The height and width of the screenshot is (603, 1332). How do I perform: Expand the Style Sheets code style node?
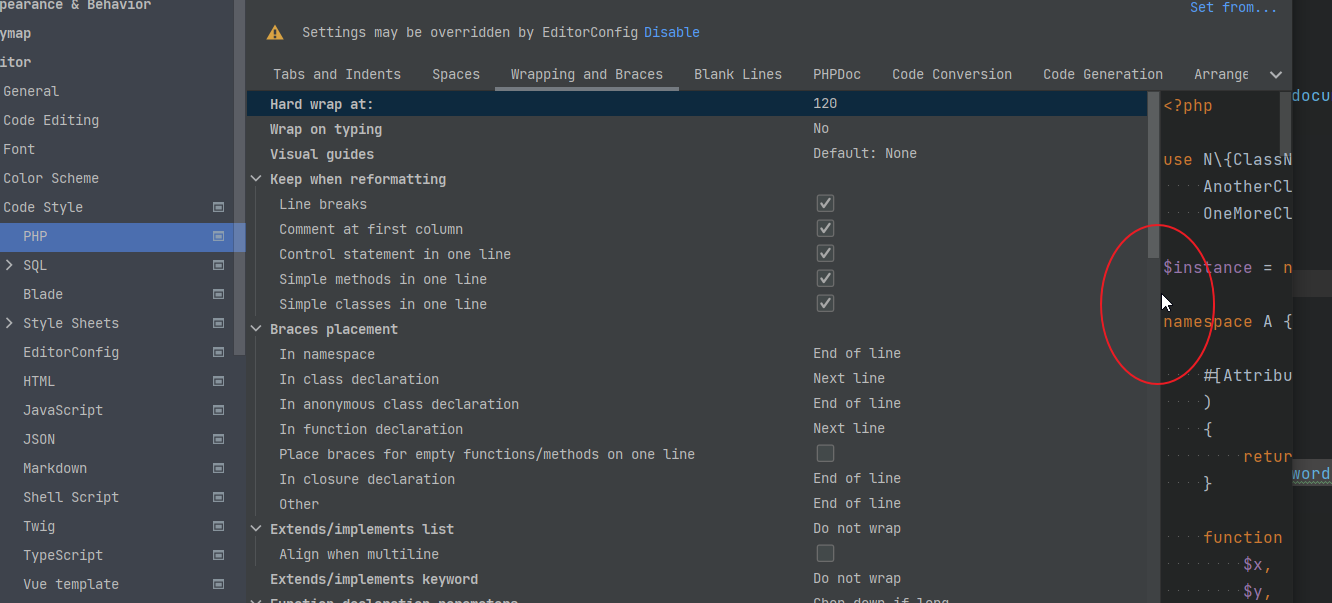tap(10, 323)
